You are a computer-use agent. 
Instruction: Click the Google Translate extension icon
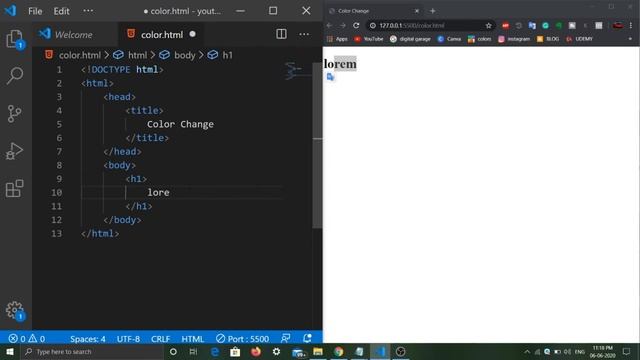532,25
